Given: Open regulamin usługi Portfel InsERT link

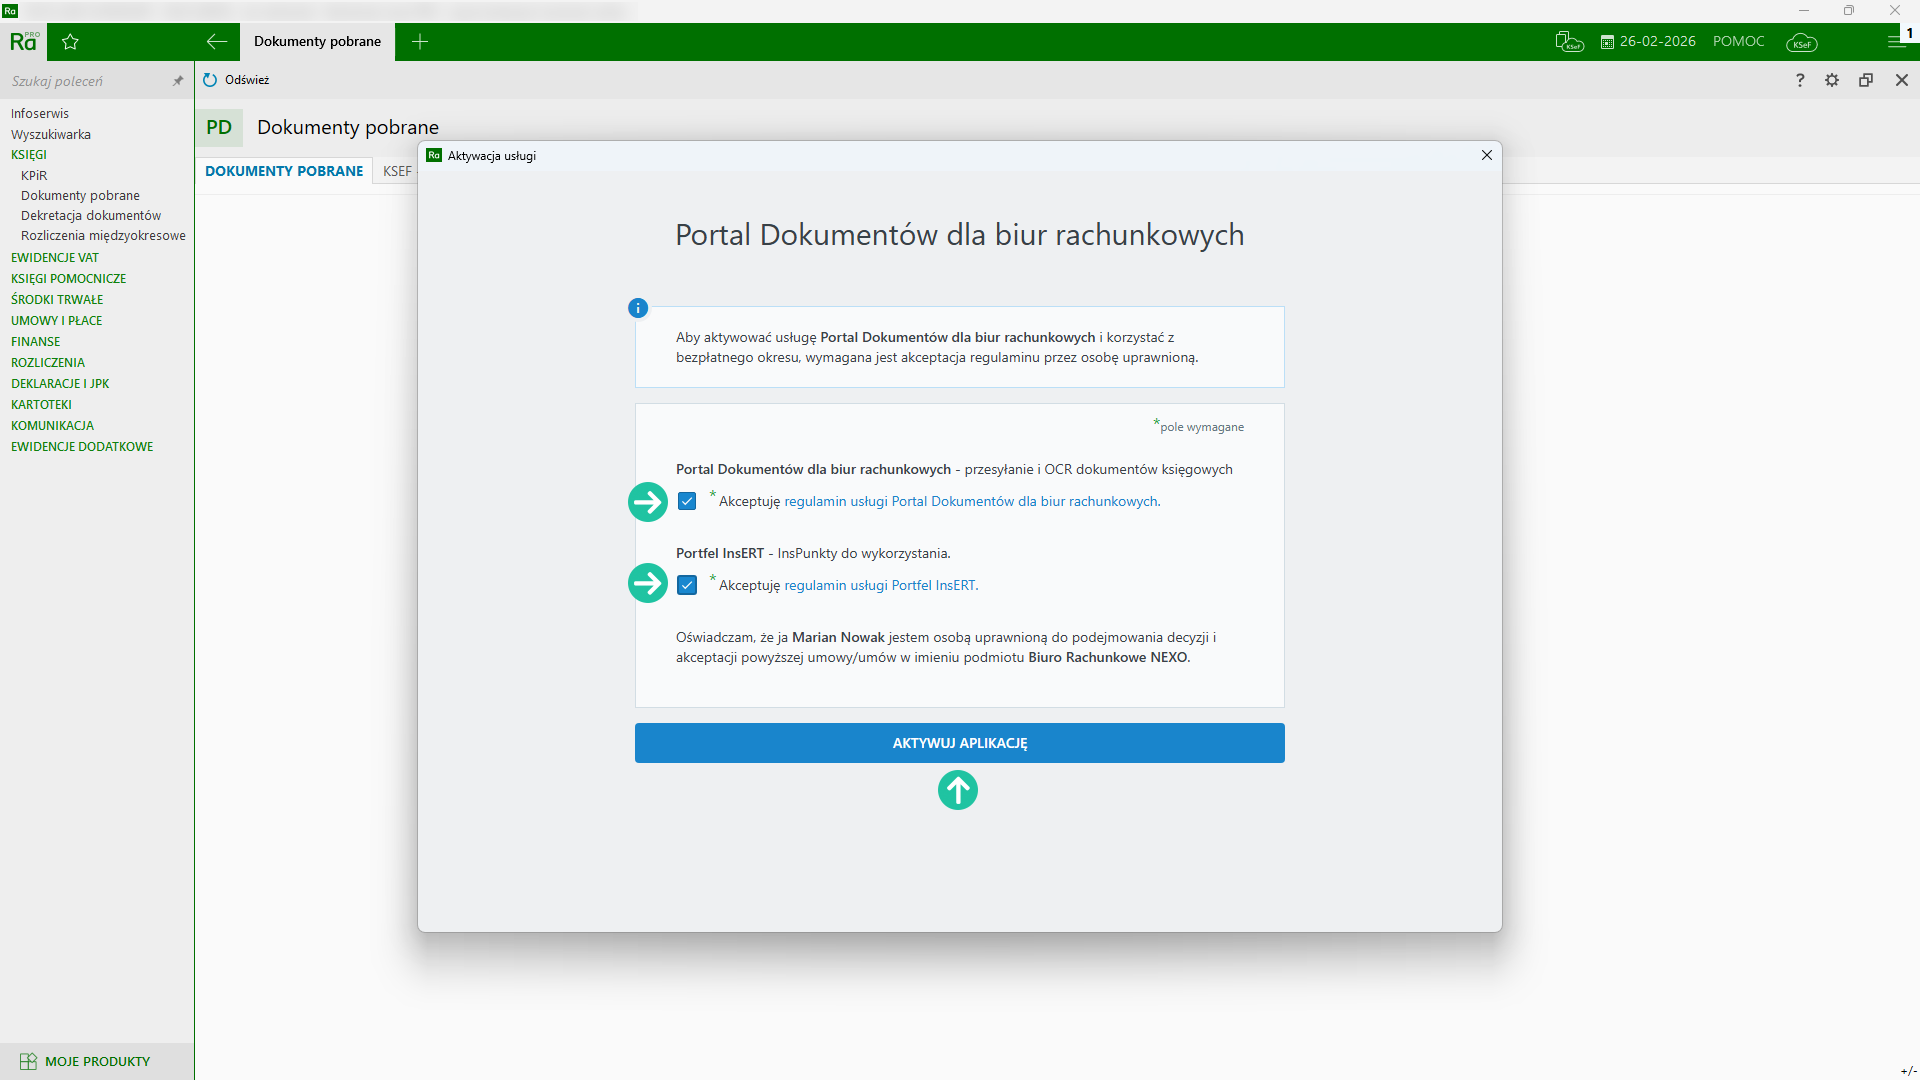Looking at the screenshot, I should tap(880, 586).
